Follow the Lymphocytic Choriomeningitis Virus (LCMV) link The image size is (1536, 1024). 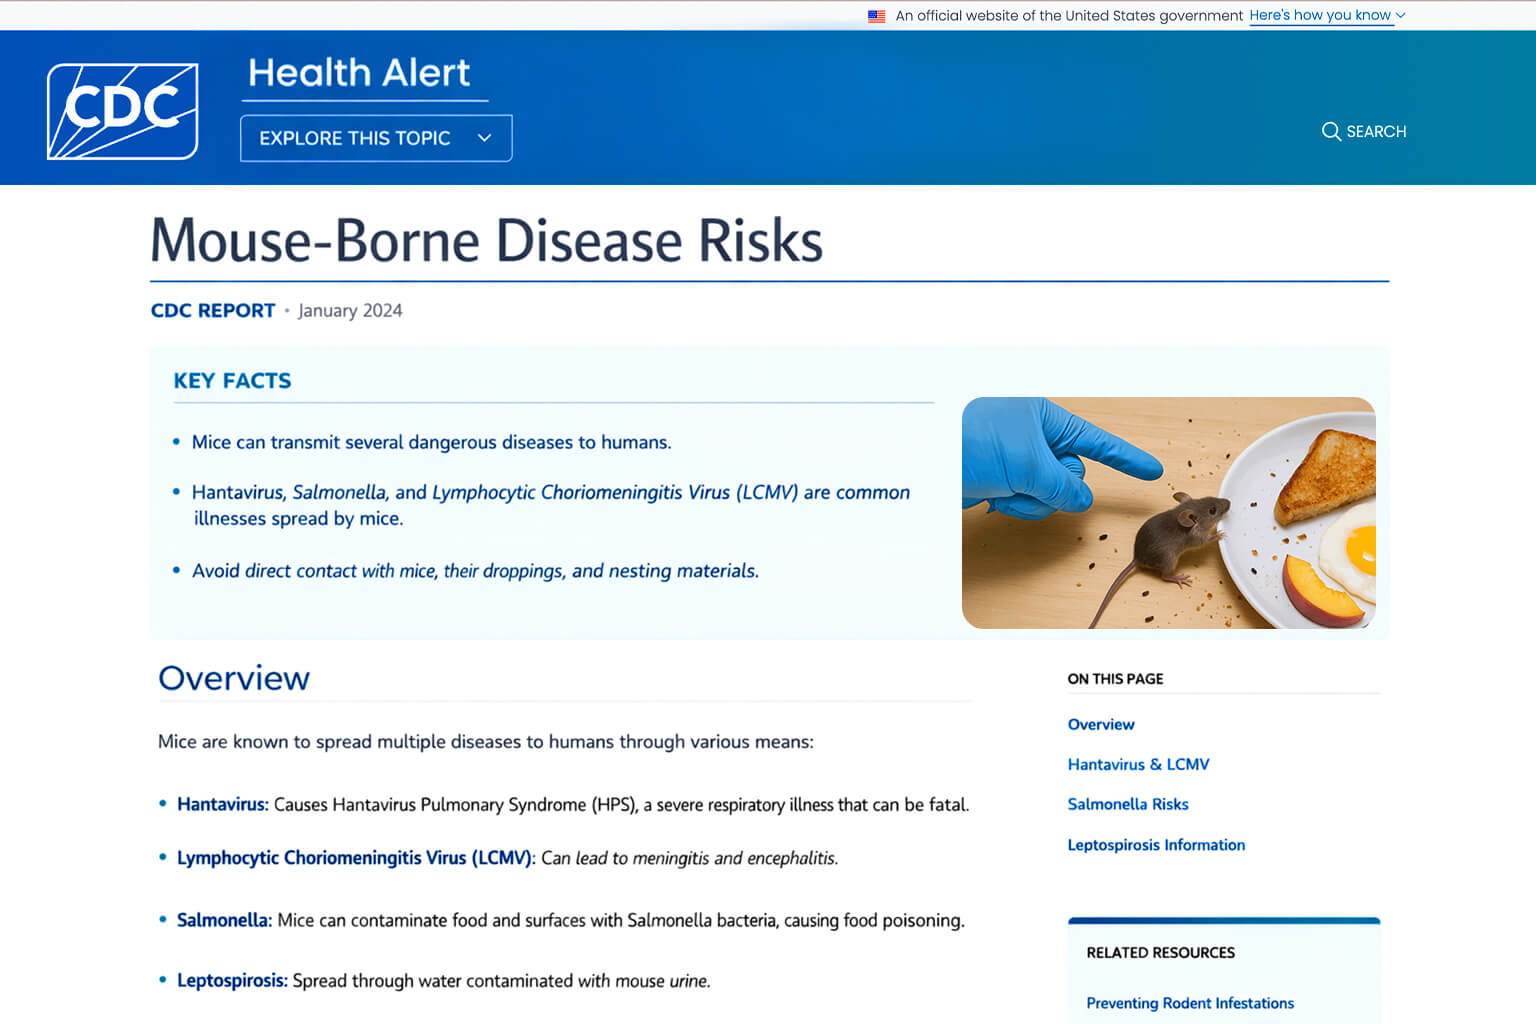[x=354, y=858]
